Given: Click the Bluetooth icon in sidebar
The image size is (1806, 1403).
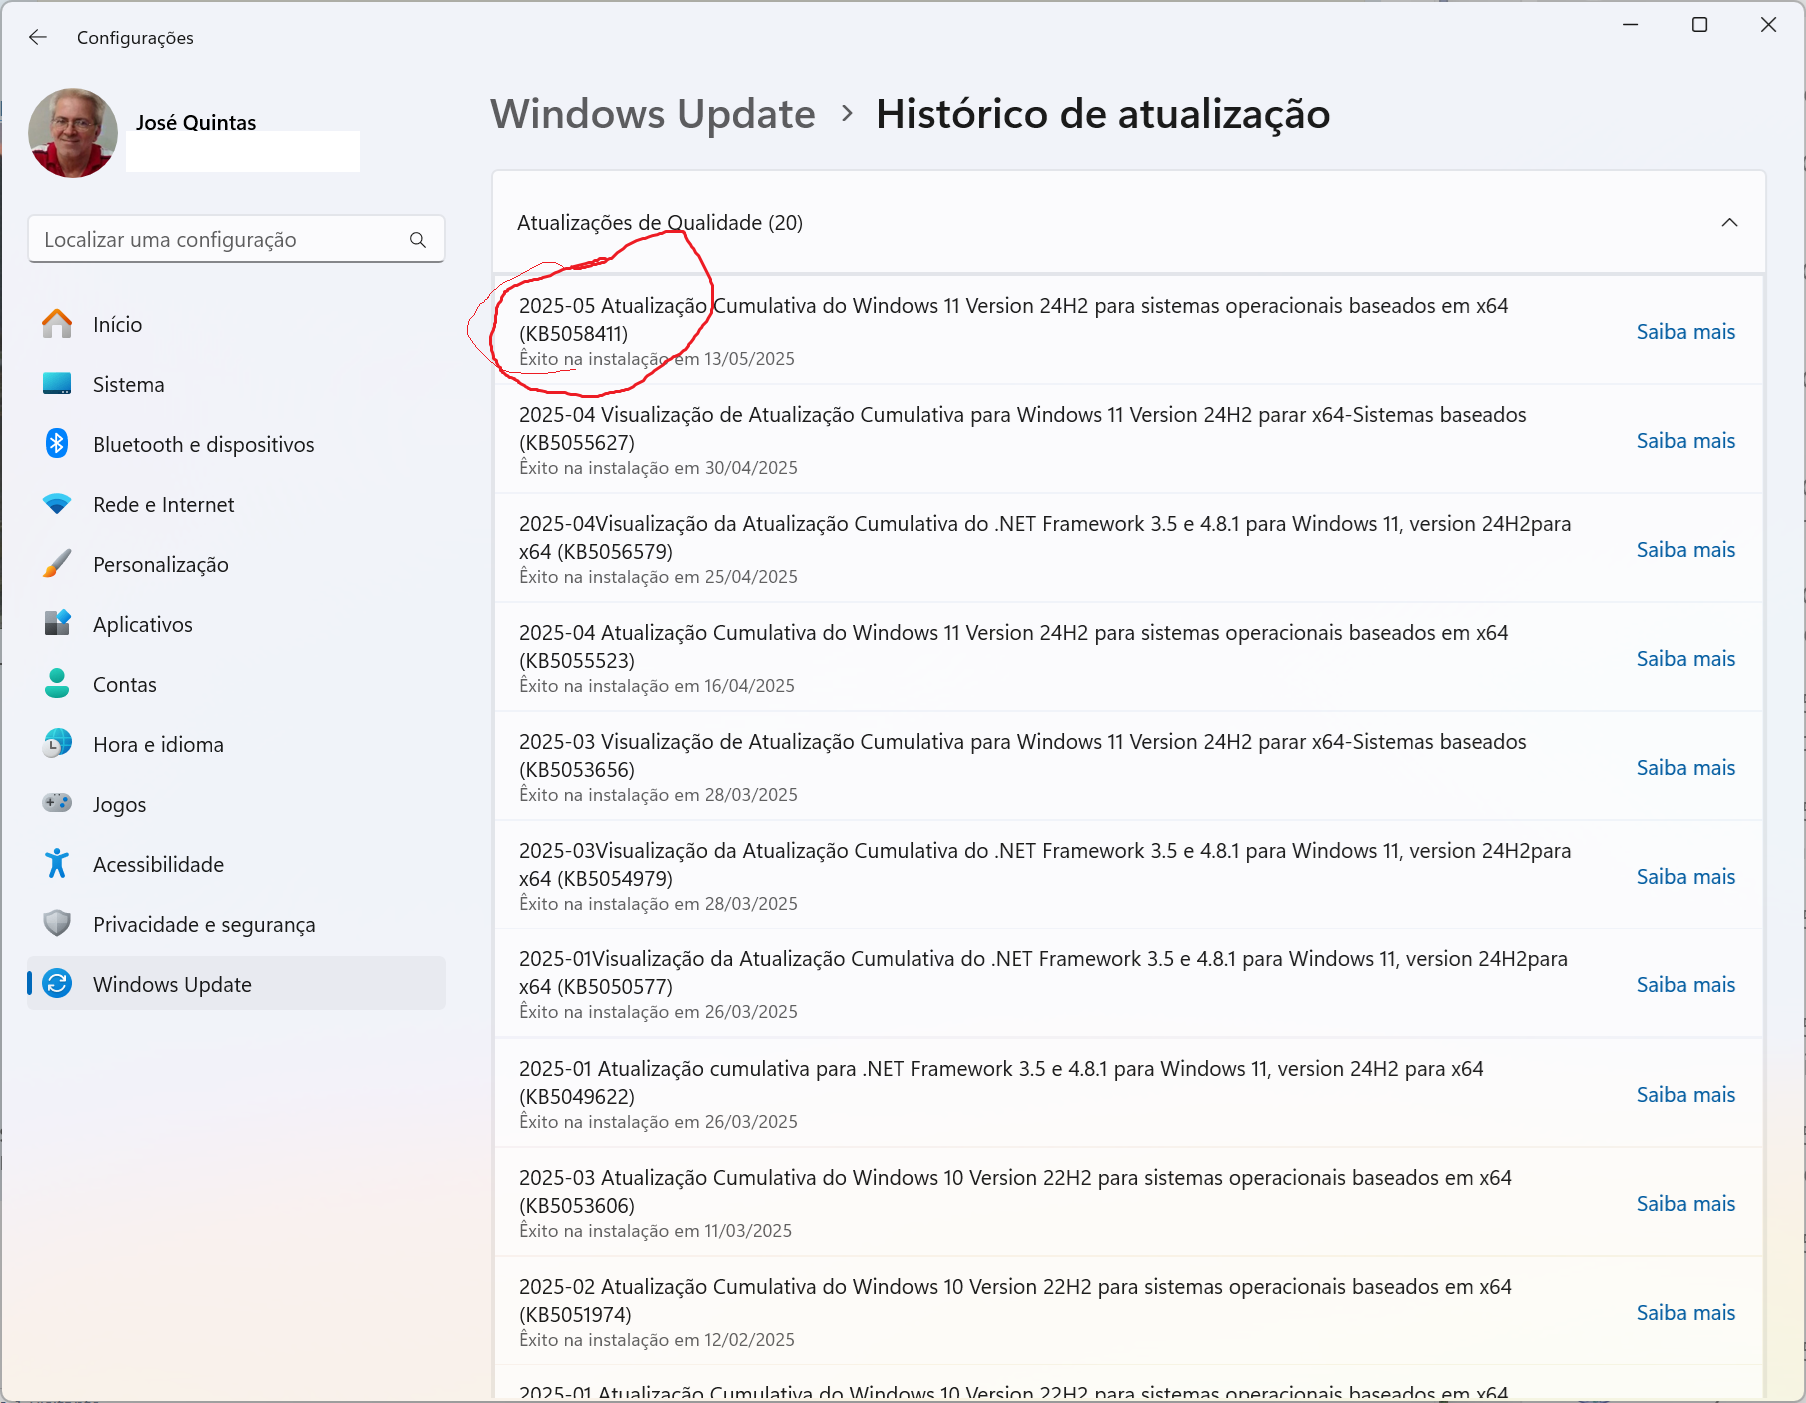Looking at the screenshot, I should click(57, 444).
